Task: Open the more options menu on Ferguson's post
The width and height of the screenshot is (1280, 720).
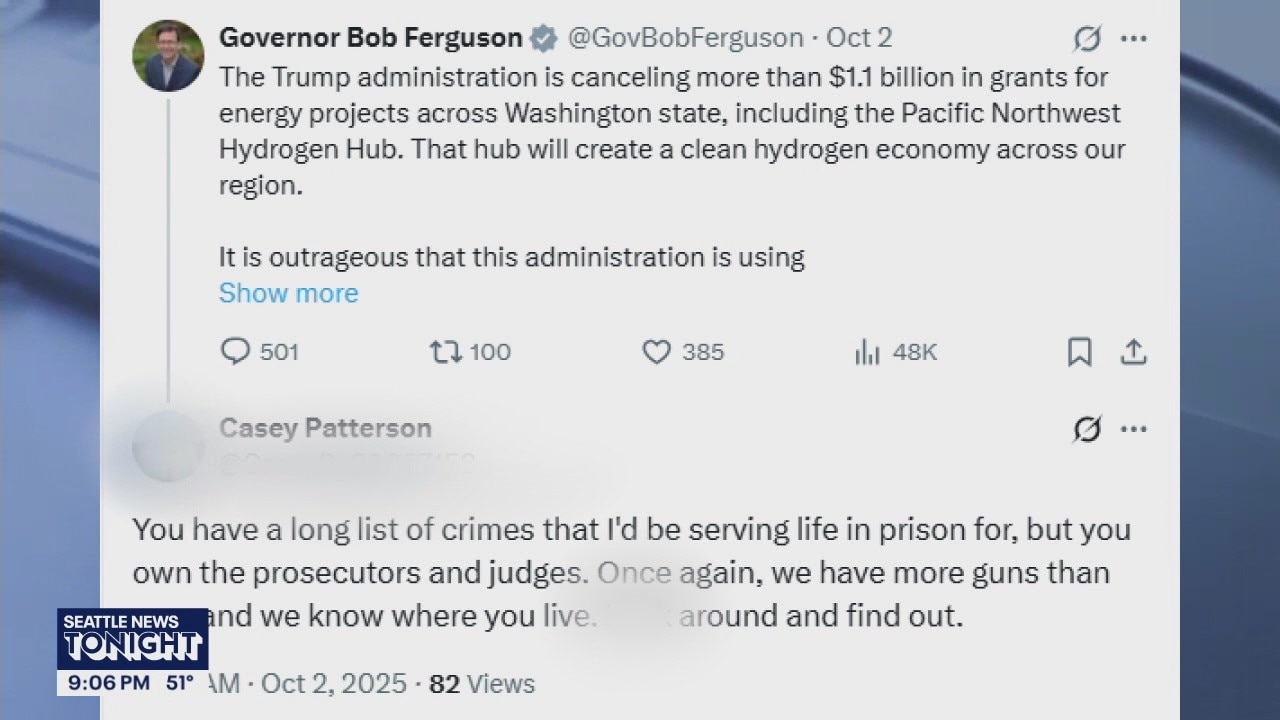Action: pyautogui.click(x=1133, y=39)
